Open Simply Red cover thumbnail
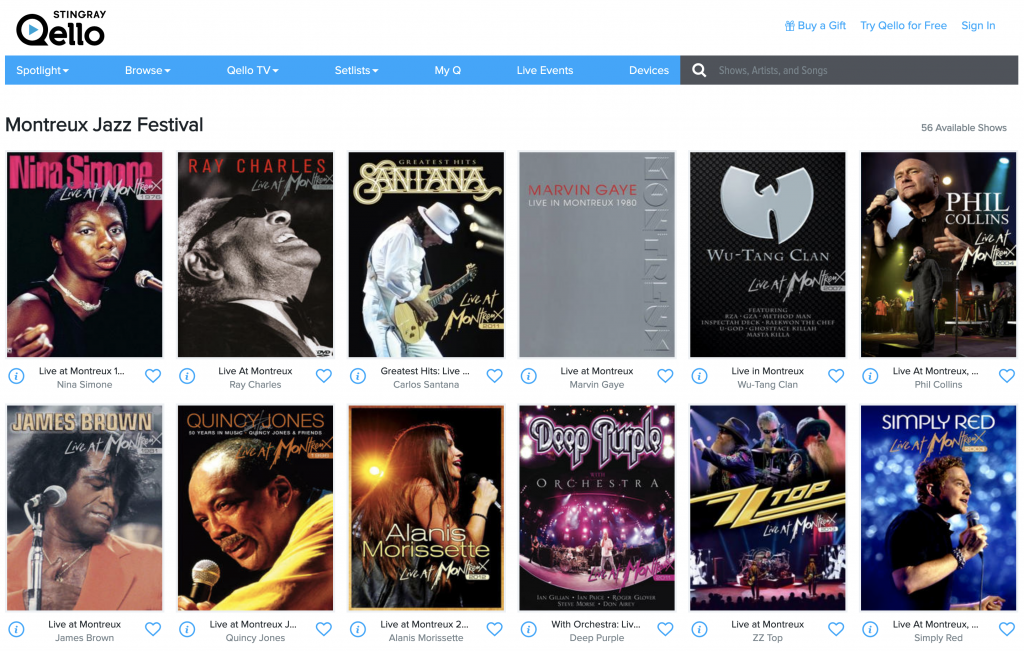This screenshot has width=1024, height=651. coord(938,508)
